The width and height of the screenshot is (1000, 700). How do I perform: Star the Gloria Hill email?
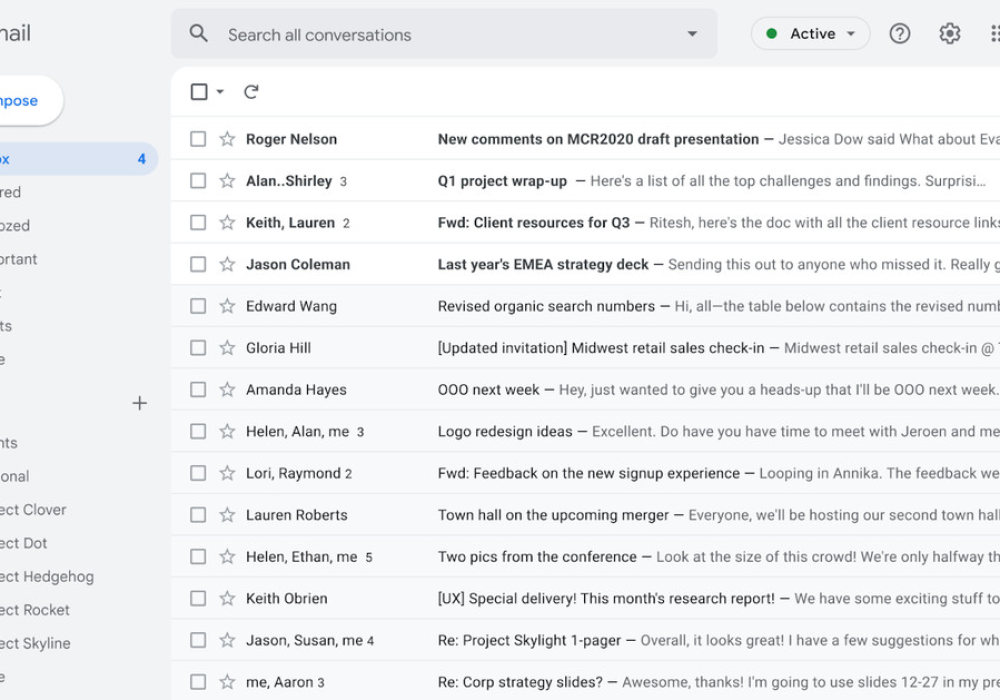[227, 348]
